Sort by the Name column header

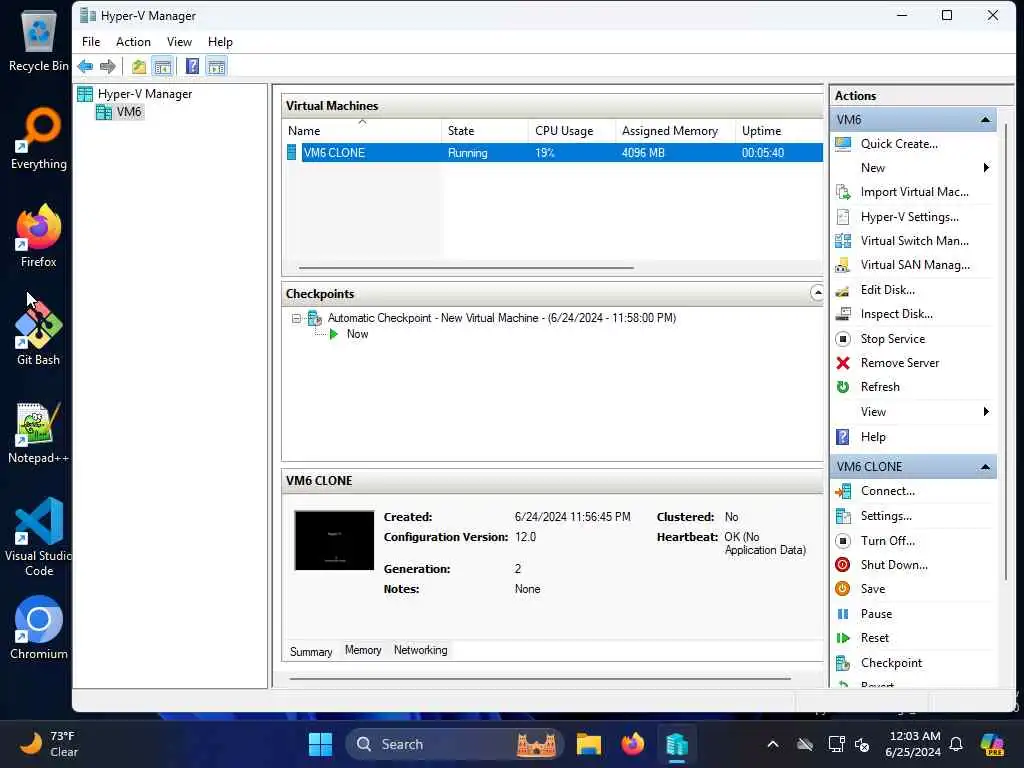tap(362, 131)
